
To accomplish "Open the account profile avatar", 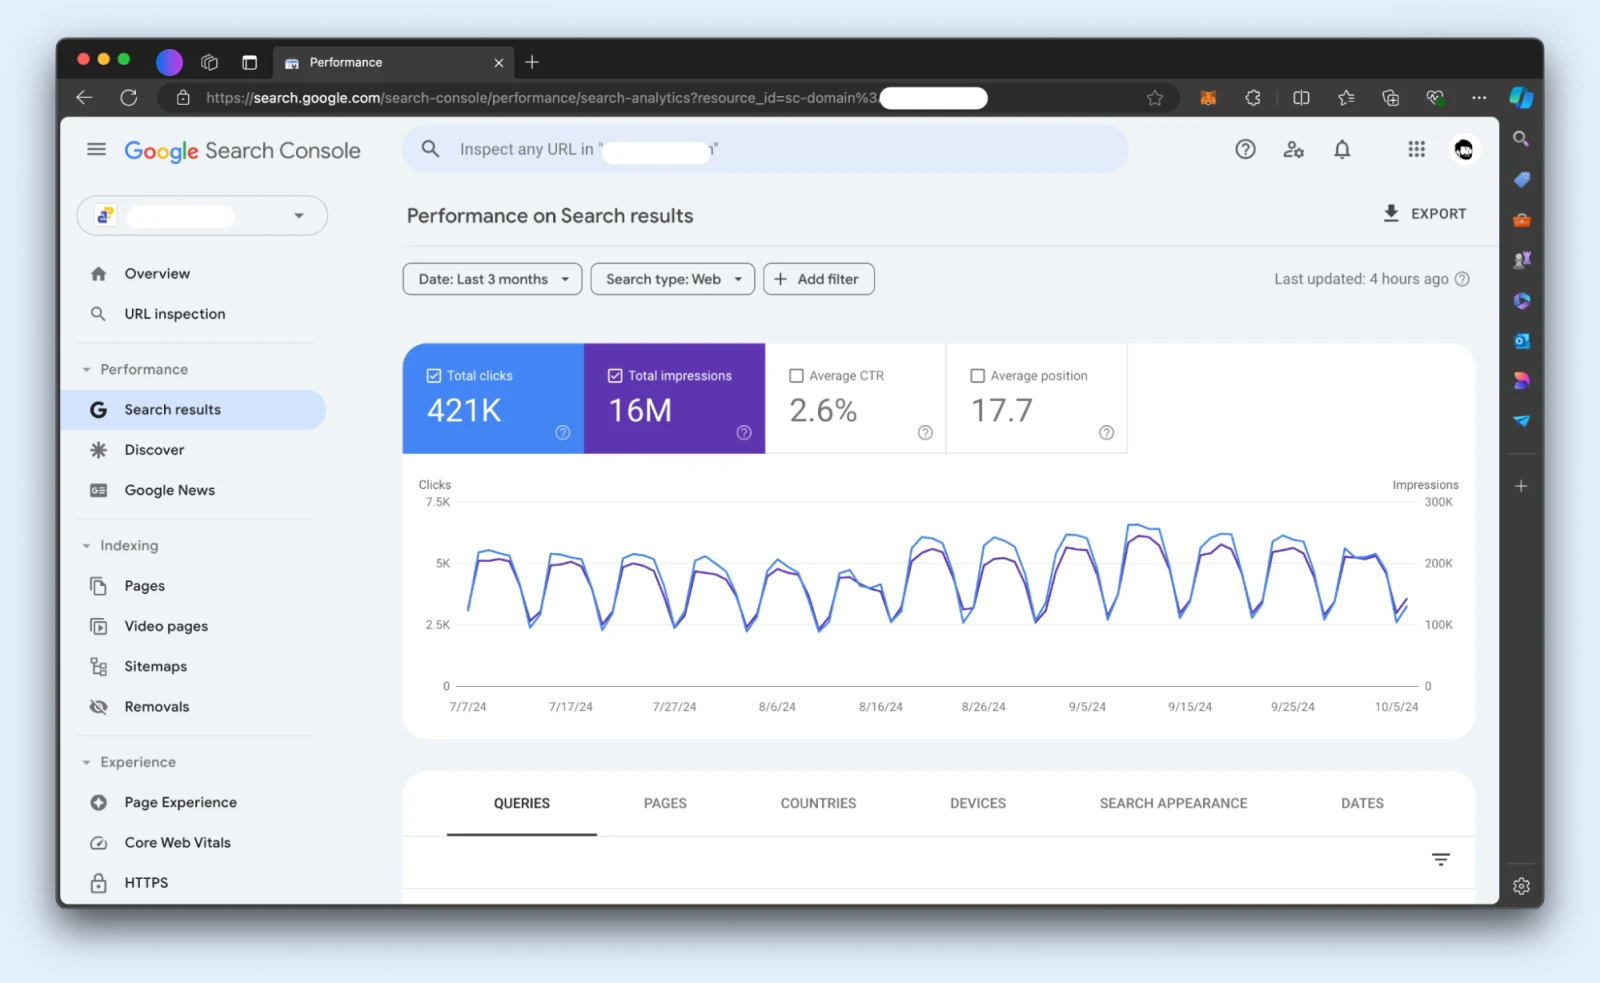I will coord(1464,149).
